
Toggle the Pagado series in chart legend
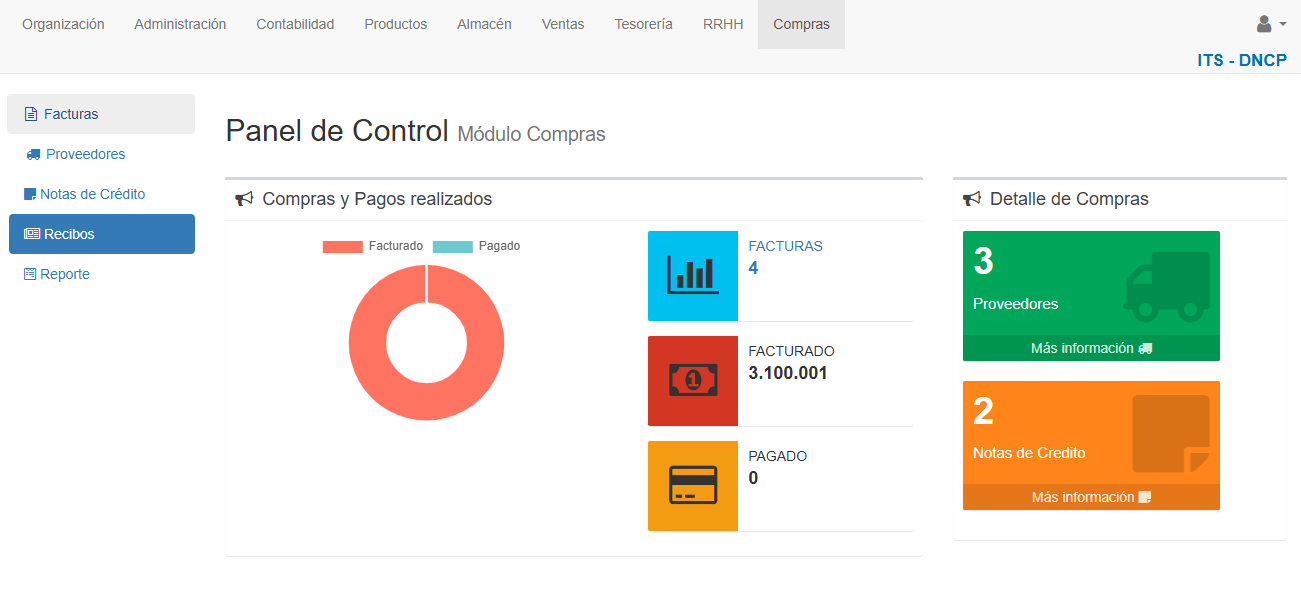pos(477,246)
